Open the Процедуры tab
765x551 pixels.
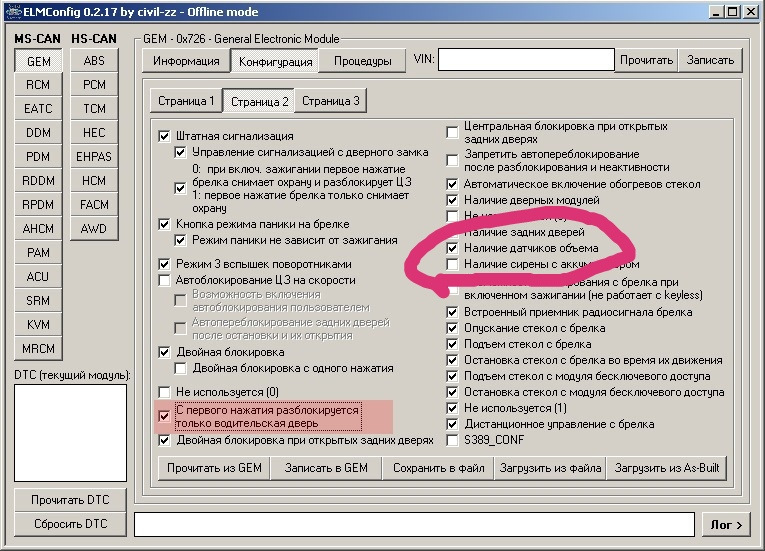click(x=362, y=61)
